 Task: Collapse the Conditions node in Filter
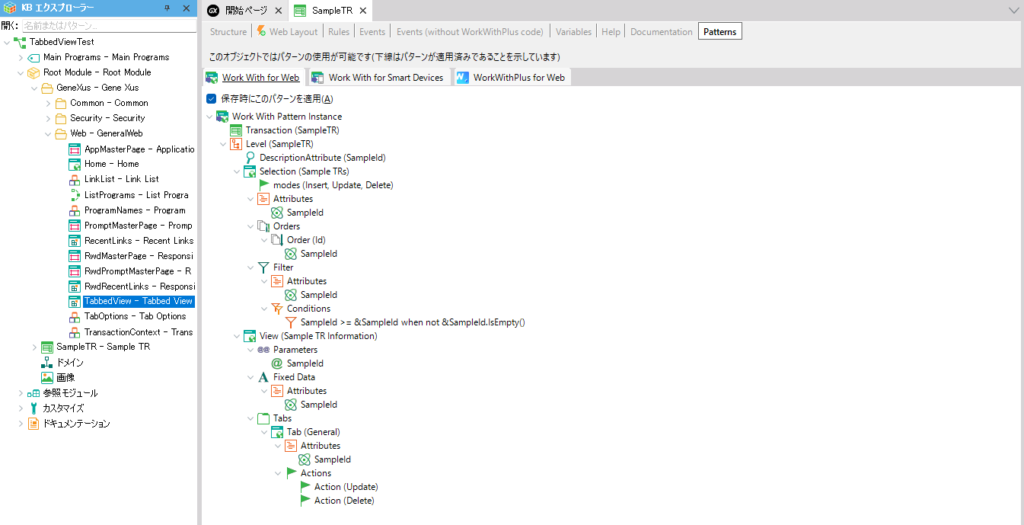coord(263,309)
